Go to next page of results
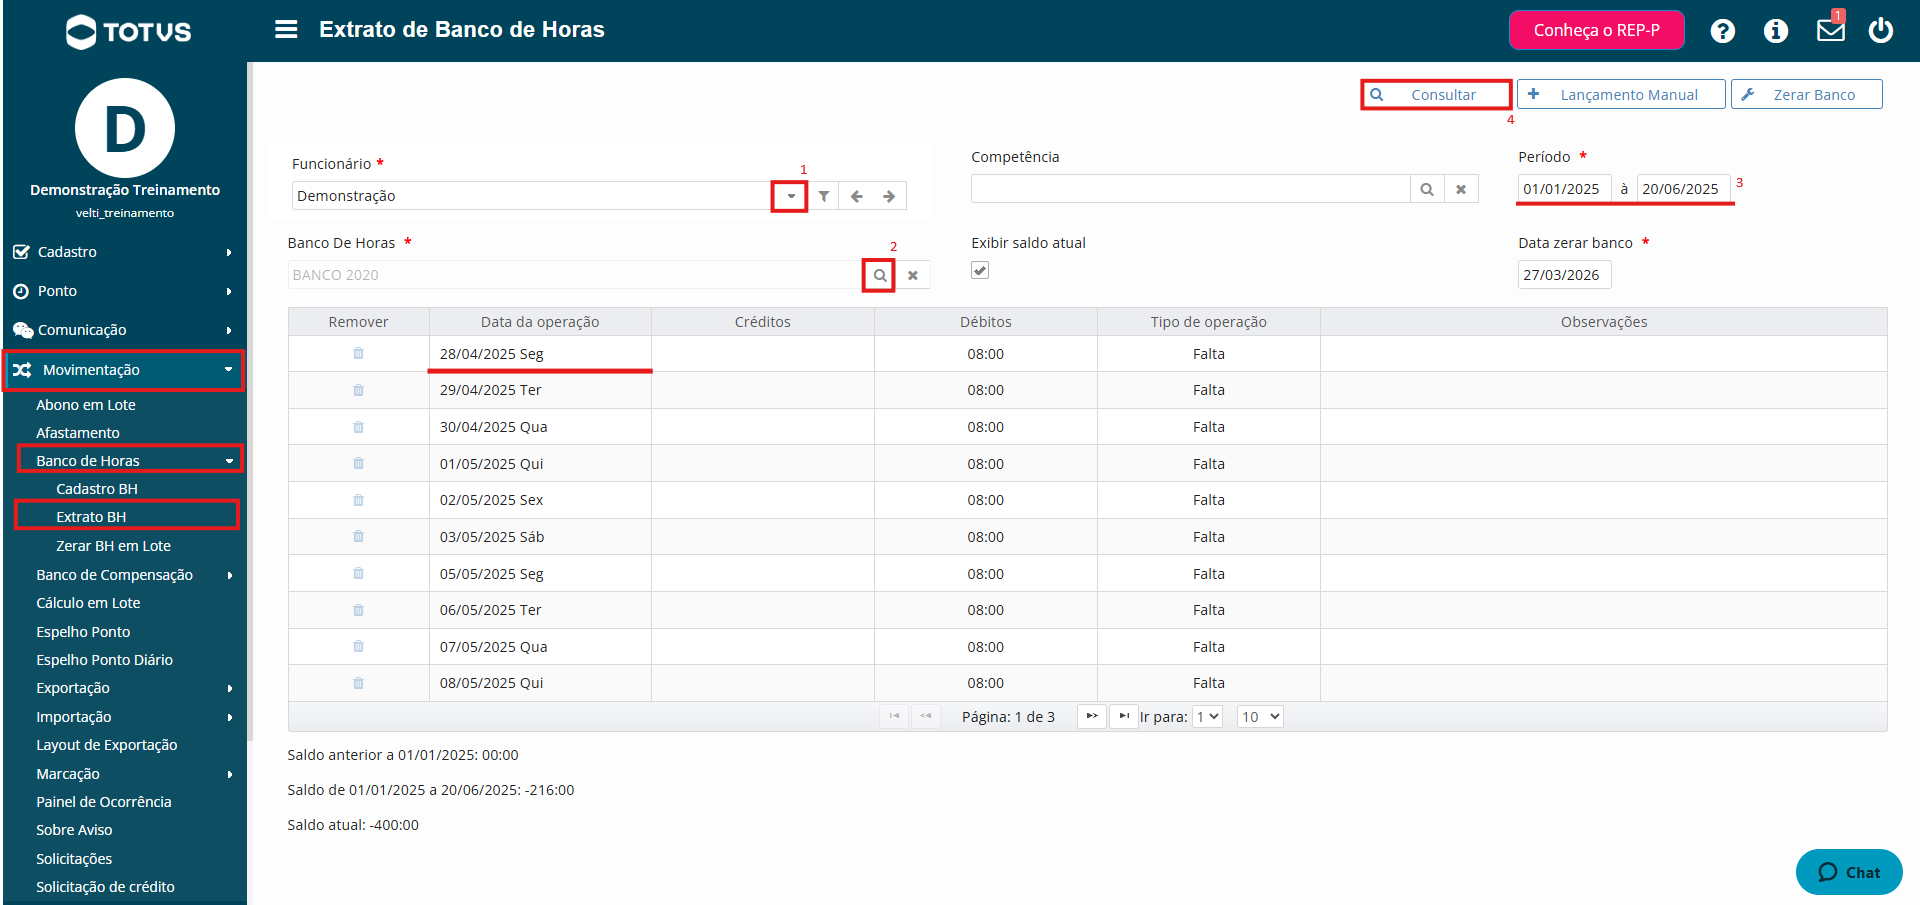1920x905 pixels. pos(1091,716)
